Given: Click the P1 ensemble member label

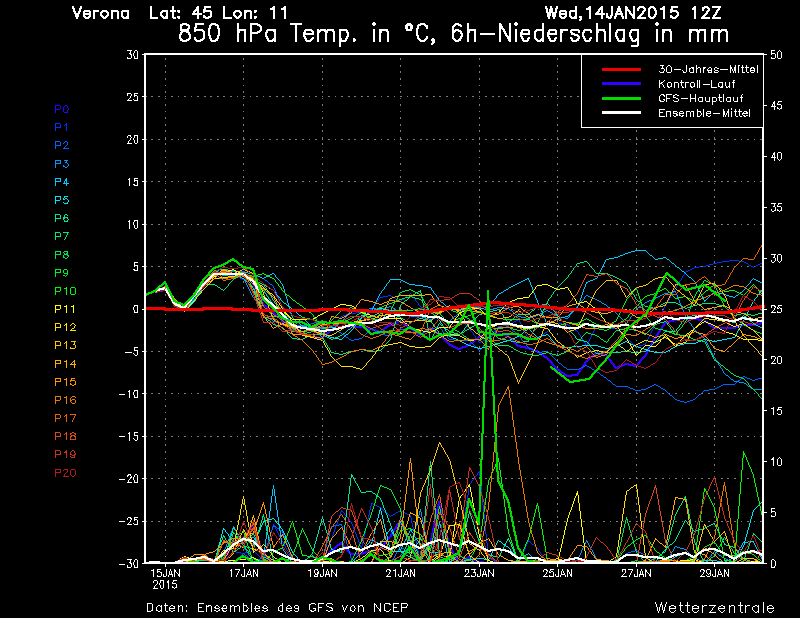Looking at the screenshot, I should 62,127.
